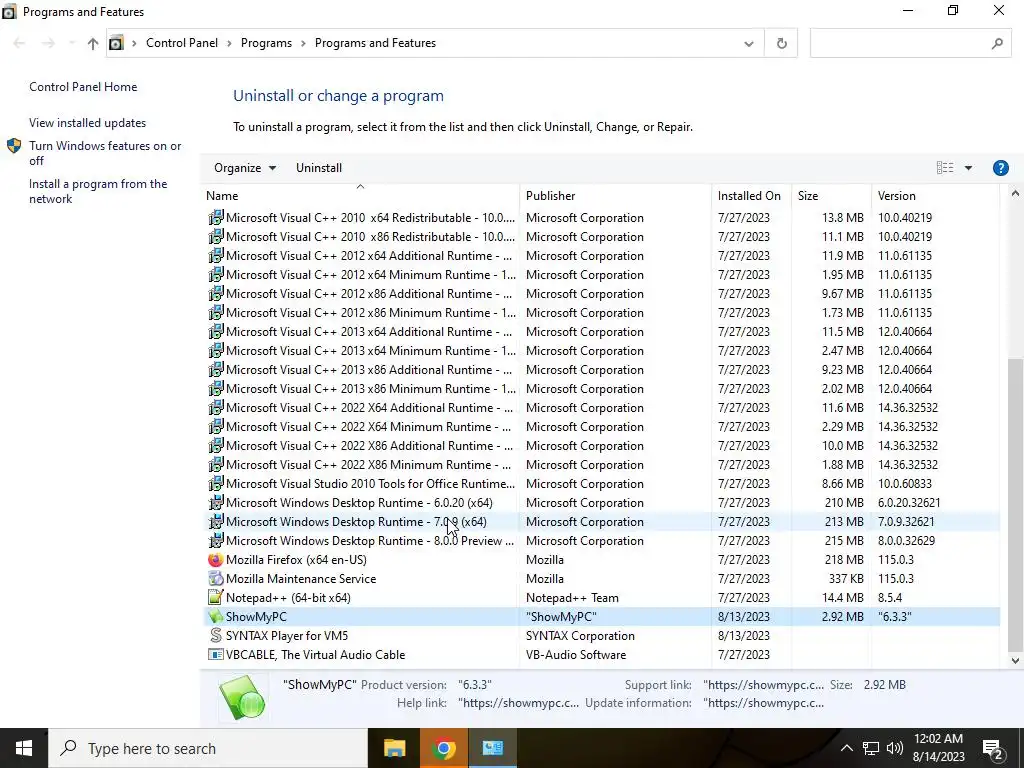Click the SYNTAX Player for VM5 icon
The image size is (1024, 768).
tap(216, 635)
